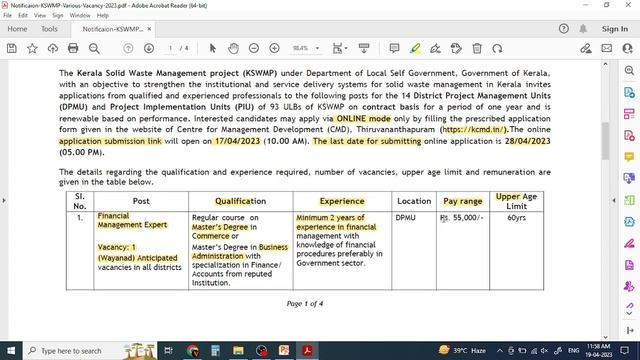
Task: Click the stamp tool icon
Action: (456, 49)
